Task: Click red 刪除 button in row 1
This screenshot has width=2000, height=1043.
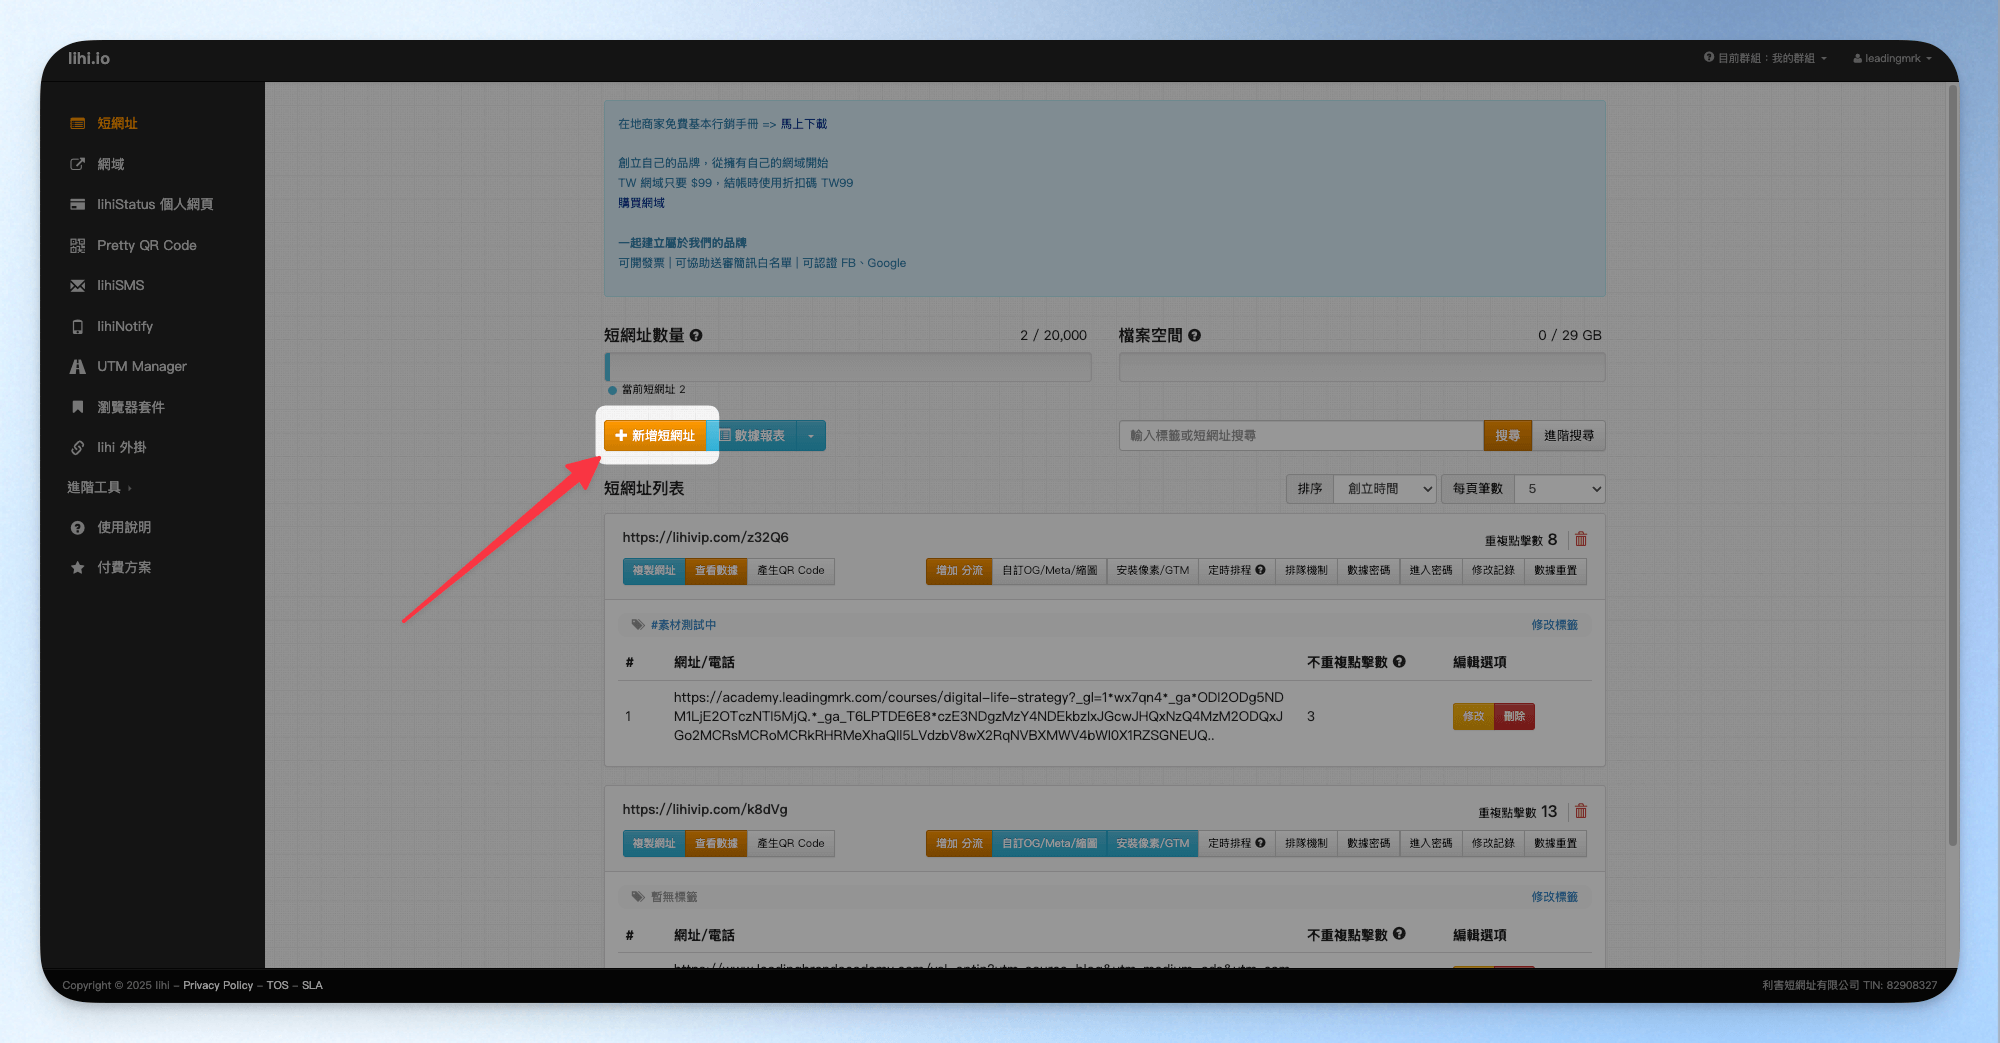Action: point(1514,717)
